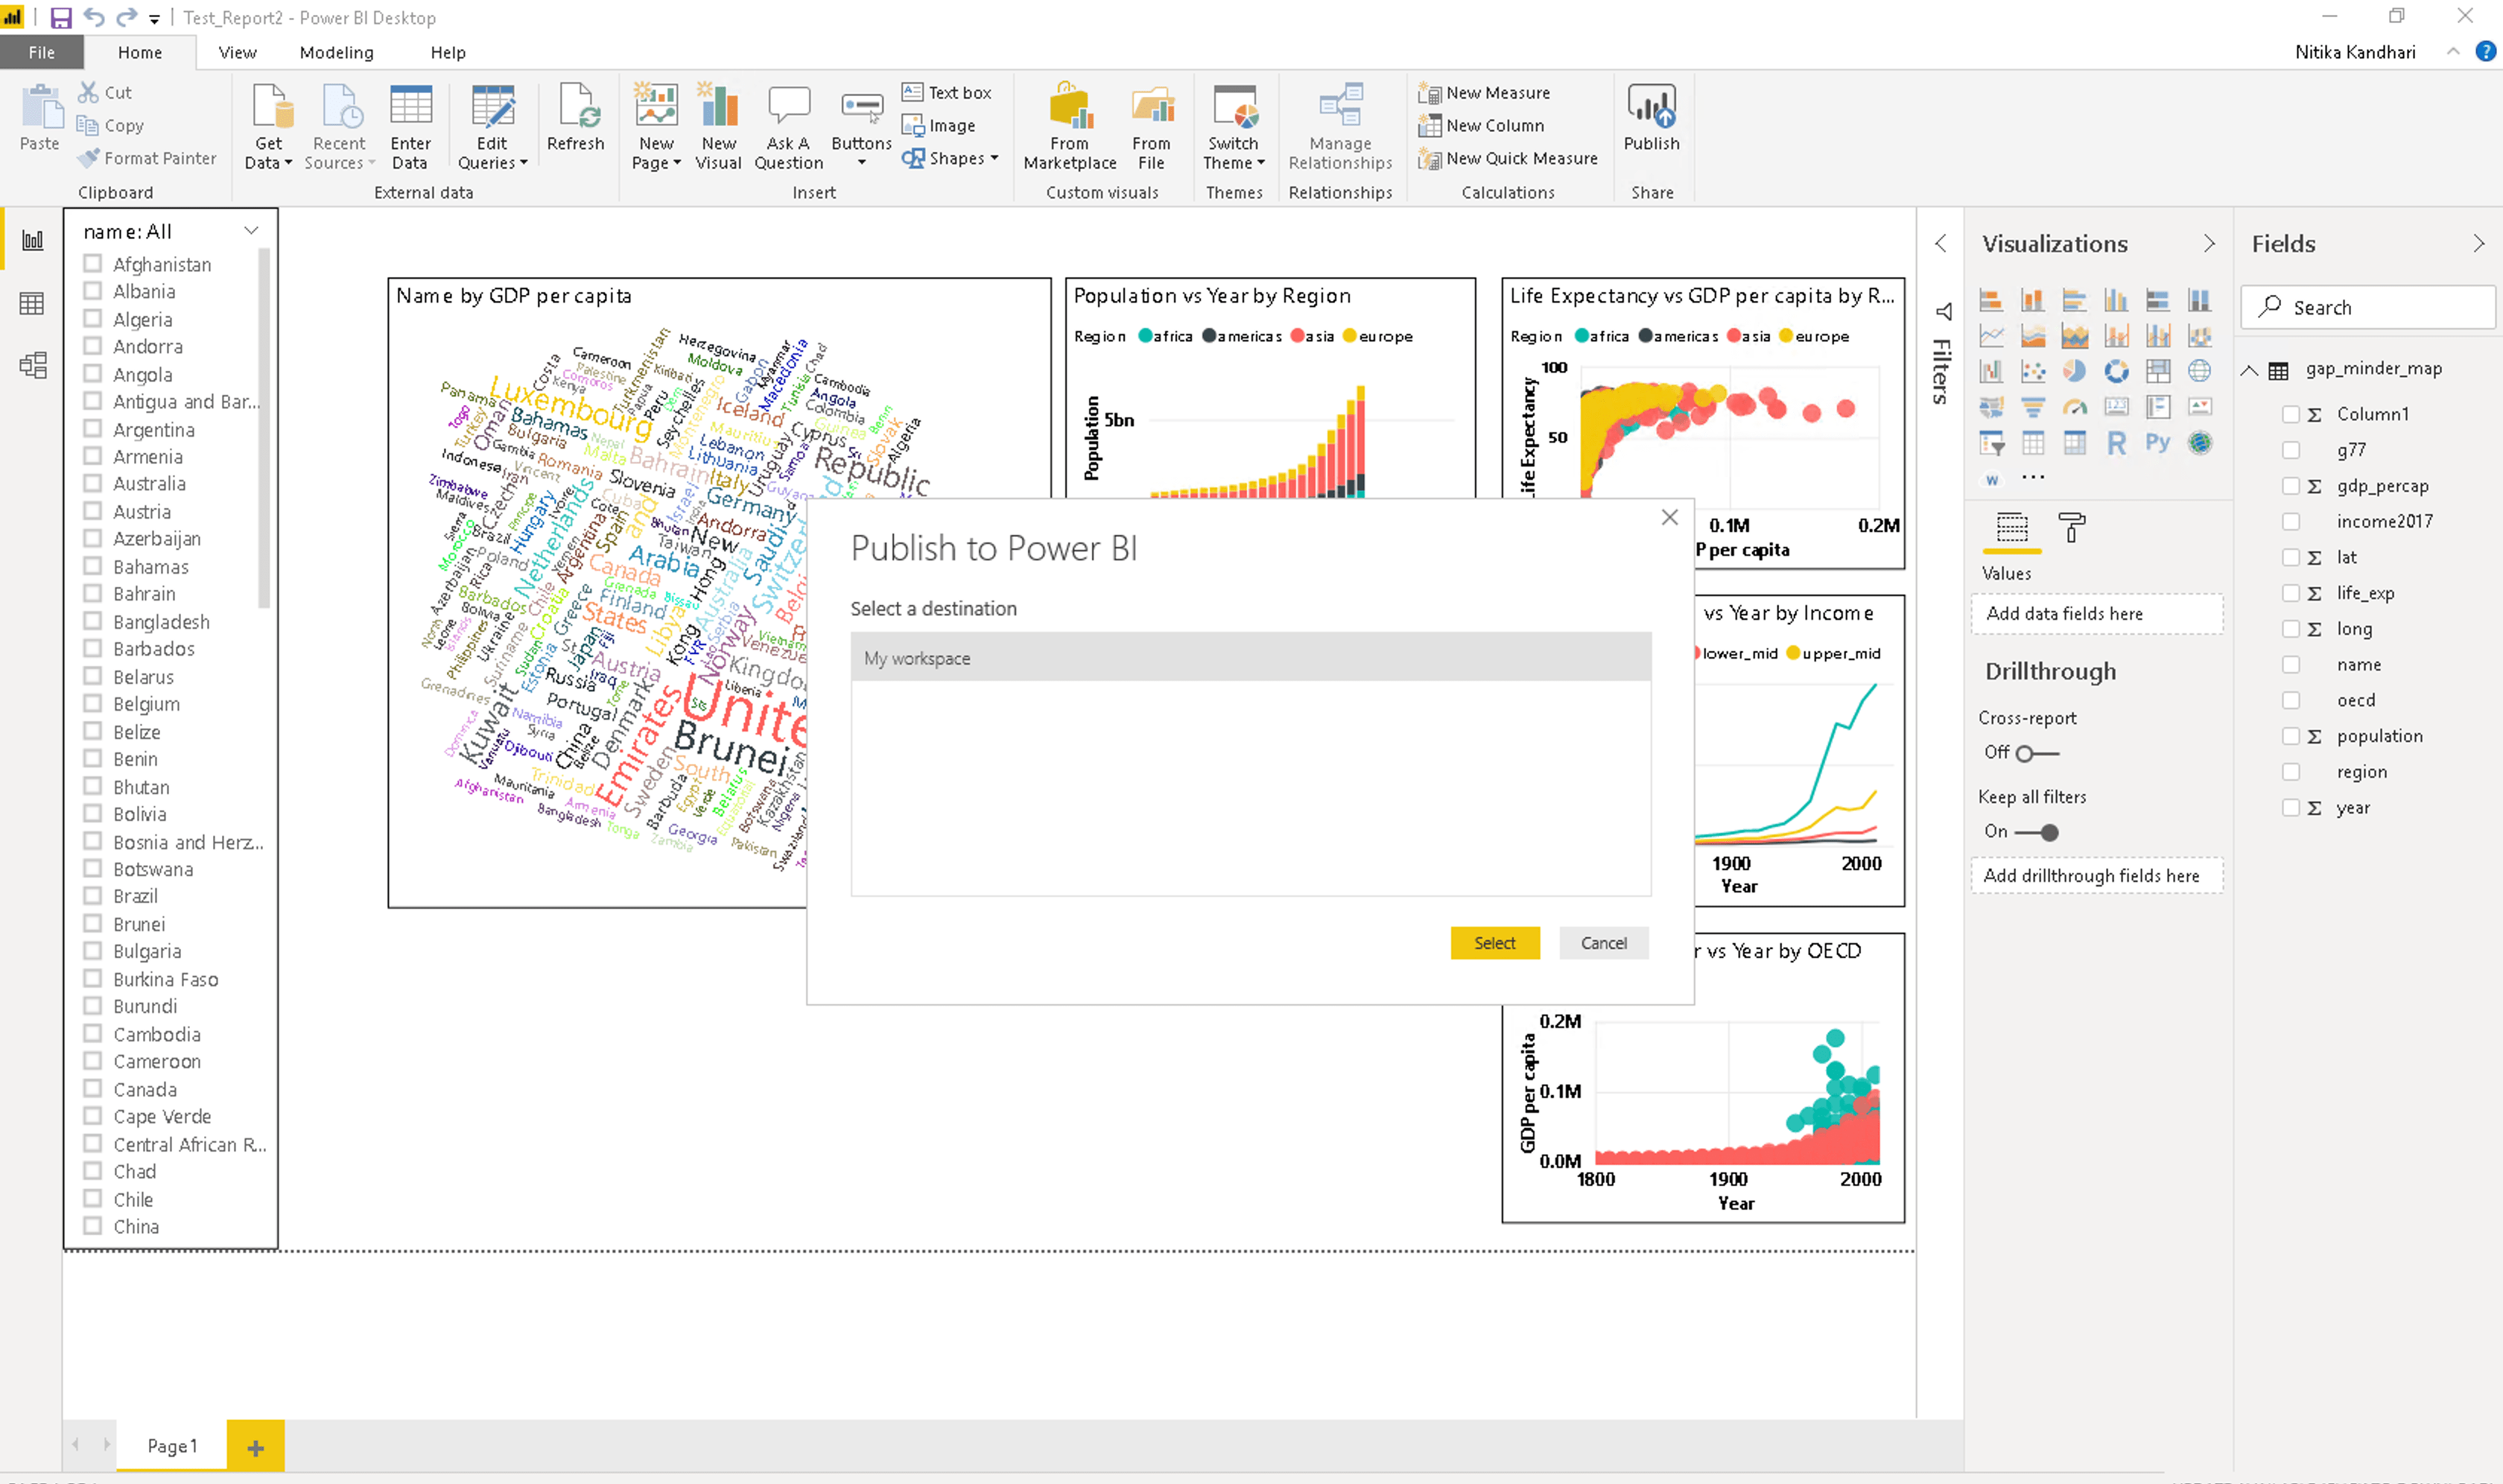This screenshot has height=1484, width=2503.
Task: Click the Refresh icon in the ribbon
Action: (576, 112)
